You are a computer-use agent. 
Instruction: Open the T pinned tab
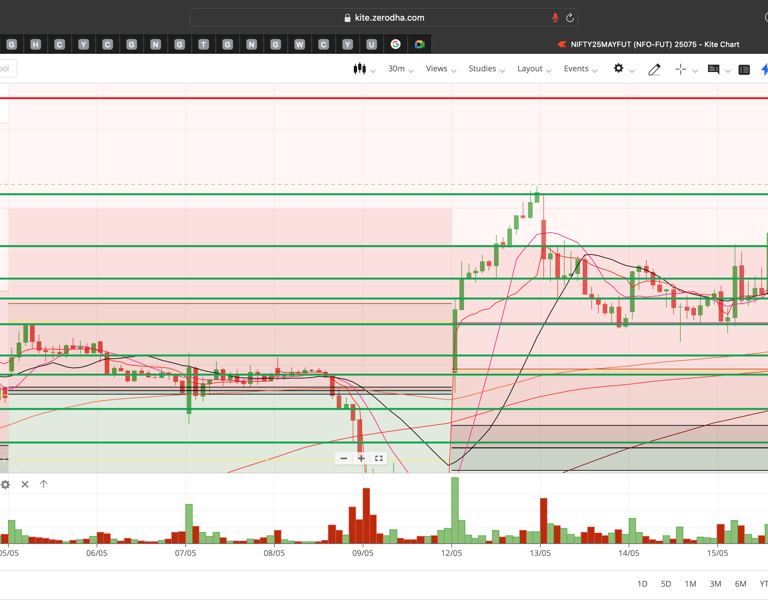click(x=203, y=45)
